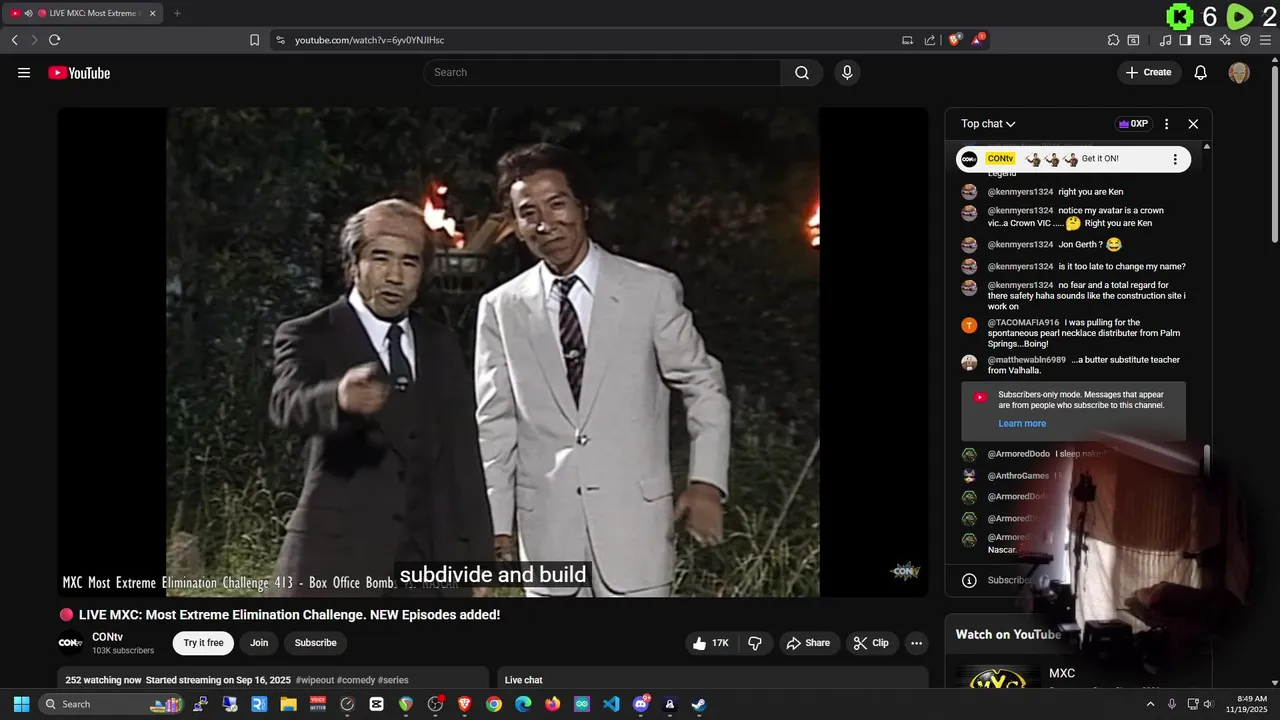This screenshot has height=720, width=1280.
Task: Dislike the video
Action: [x=755, y=643]
